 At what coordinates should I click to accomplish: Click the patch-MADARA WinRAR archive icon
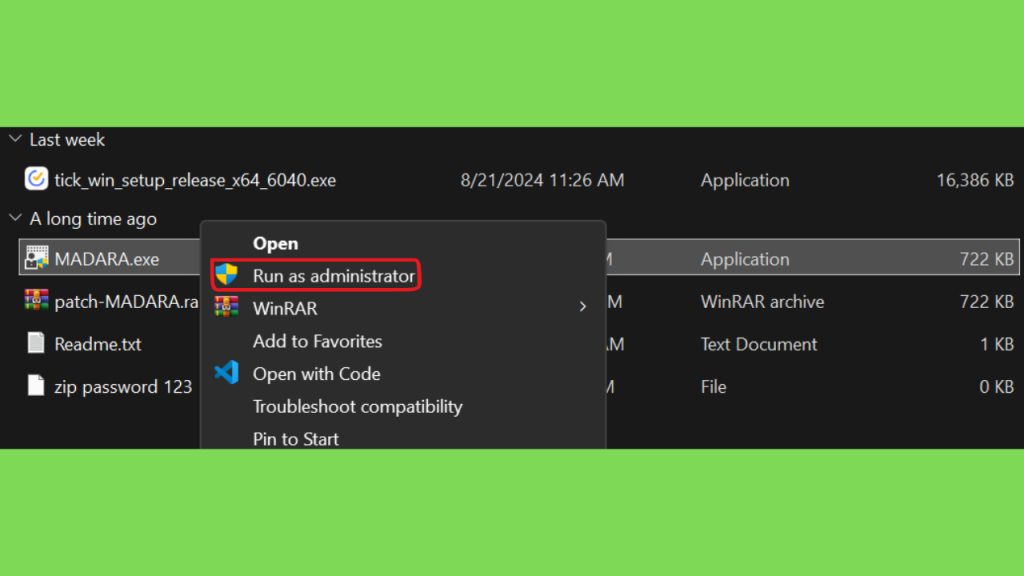(x=37, y=300)
